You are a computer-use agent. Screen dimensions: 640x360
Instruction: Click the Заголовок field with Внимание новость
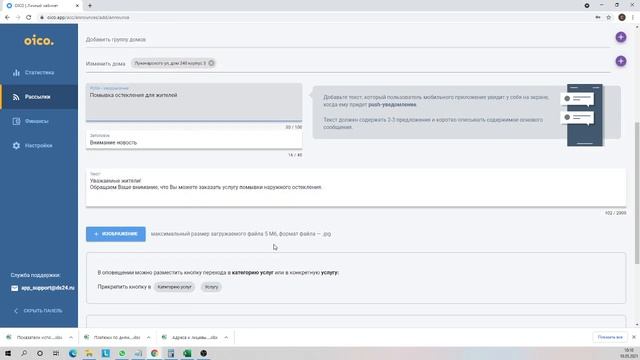click(x=194, y=140)
